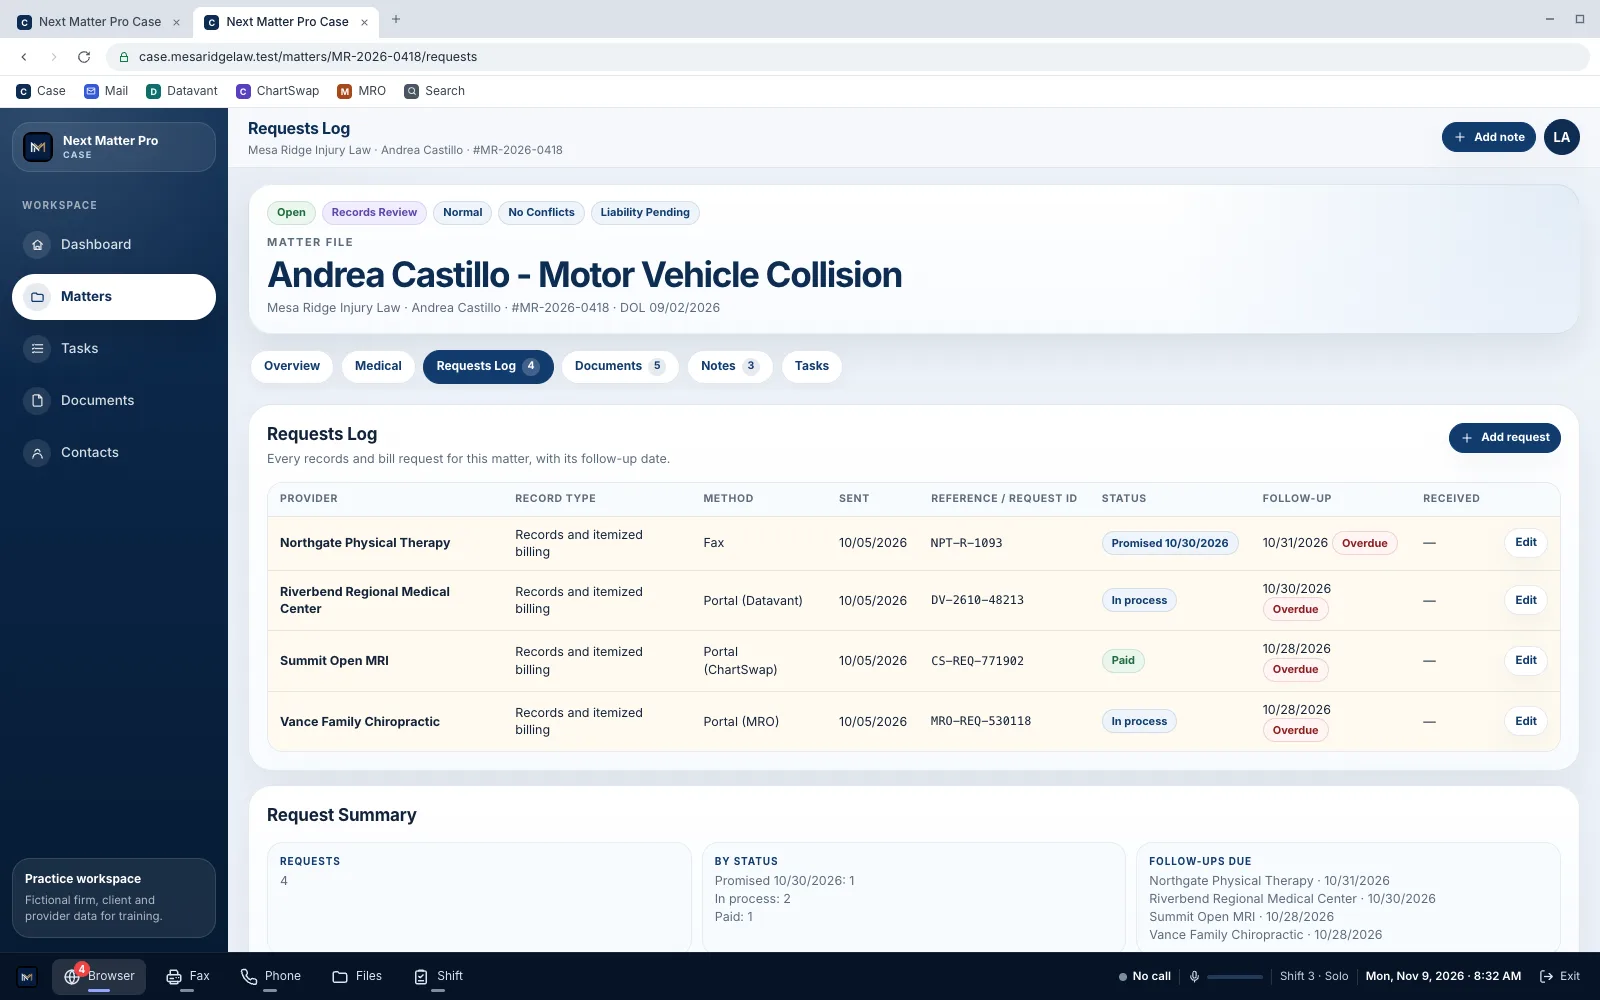Open the Dashboard sidebar icon

click(x=37, y=245)
